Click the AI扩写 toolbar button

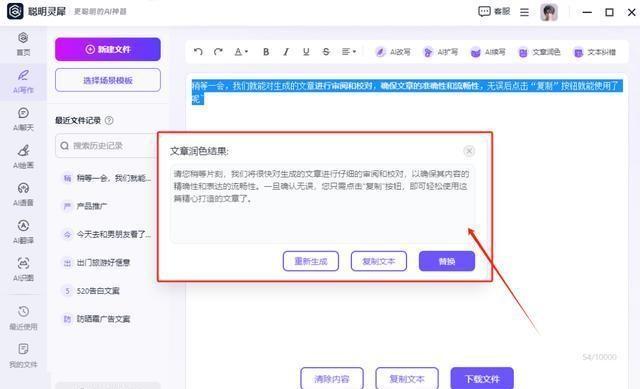[x=440, y=52]
